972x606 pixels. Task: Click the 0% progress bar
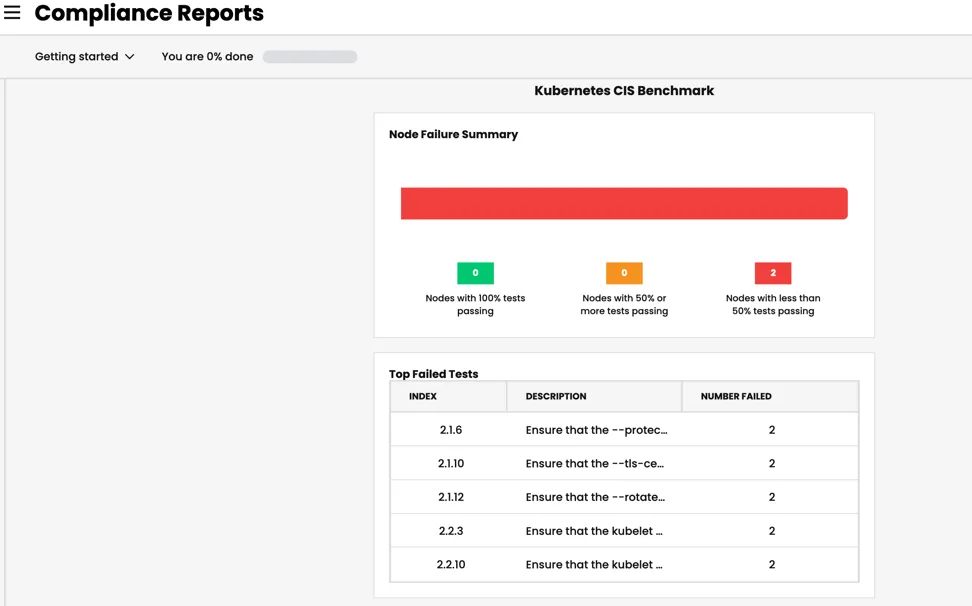309,56
